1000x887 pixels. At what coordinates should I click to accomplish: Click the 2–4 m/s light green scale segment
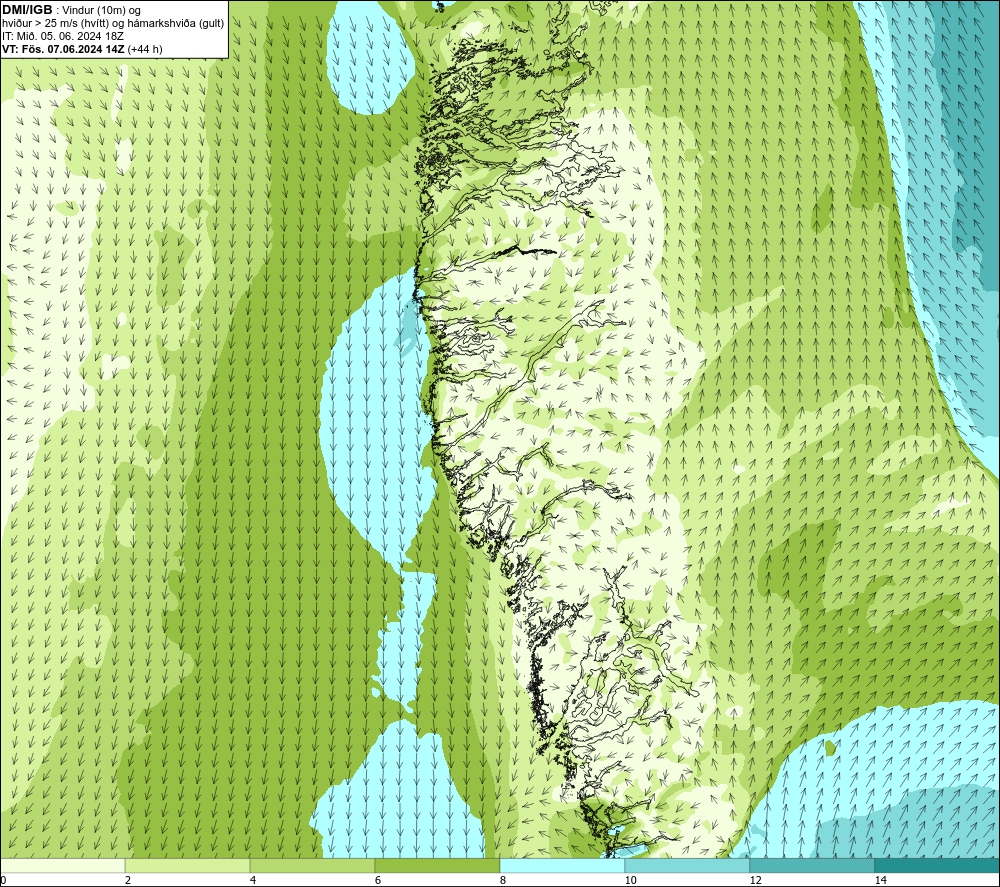tap(188, 865)
